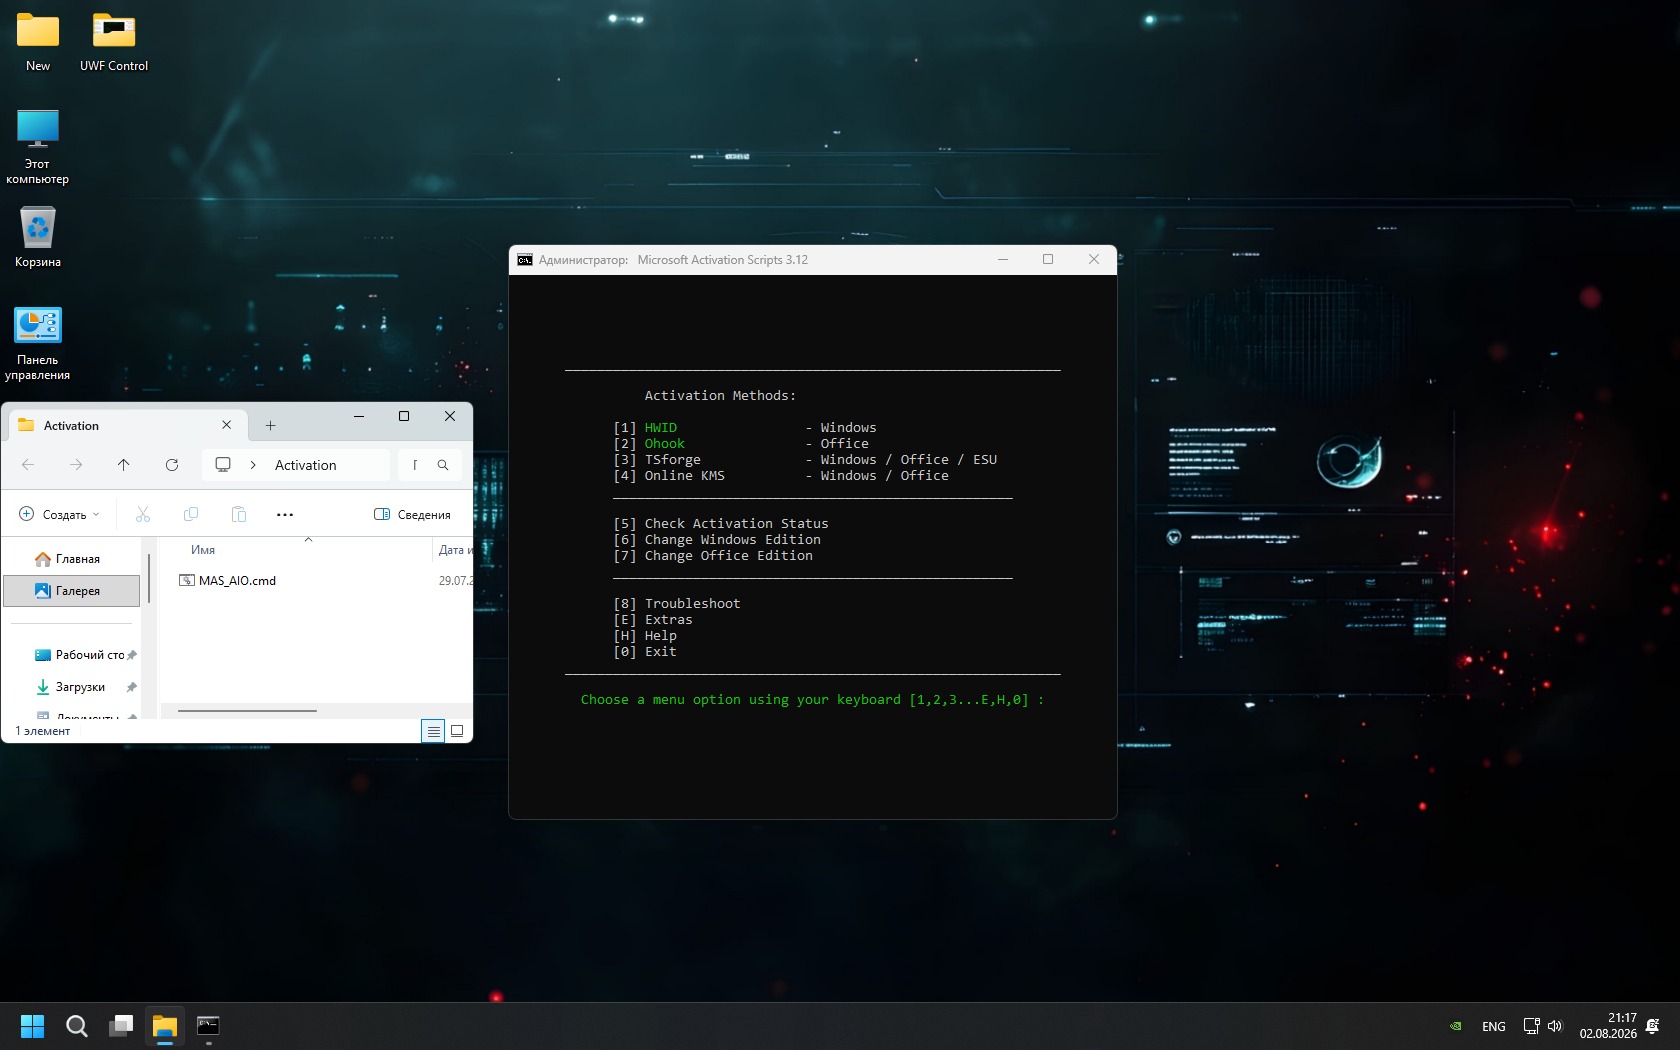Select the MAS_AIO.cmd file
The width and height of the screenshot is (1680, 1050).
pos(237,581)
